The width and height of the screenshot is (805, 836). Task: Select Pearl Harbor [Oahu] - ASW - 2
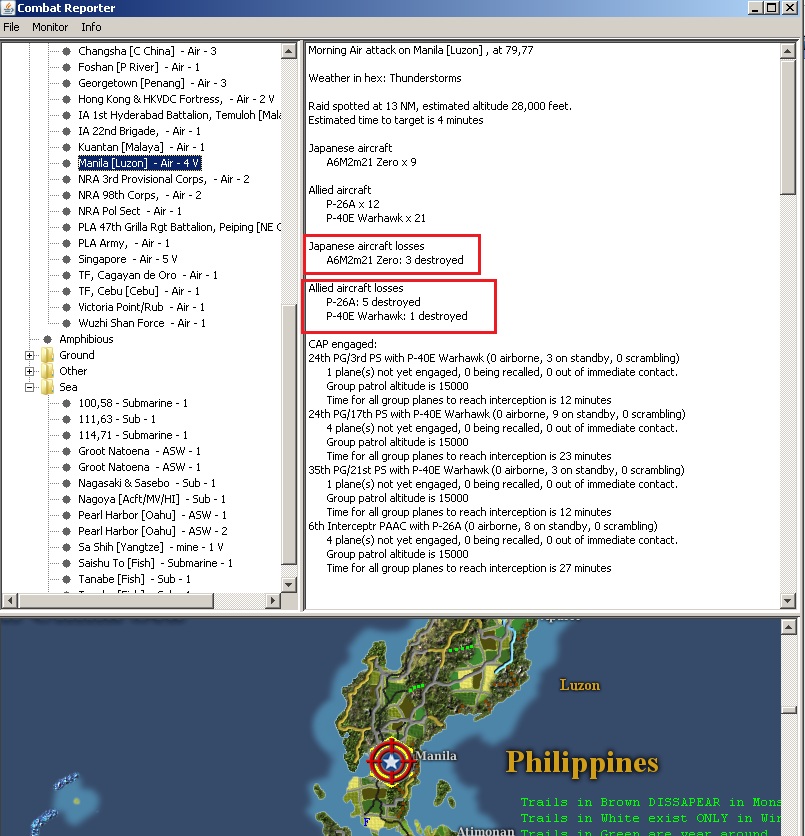pos(152,531)
